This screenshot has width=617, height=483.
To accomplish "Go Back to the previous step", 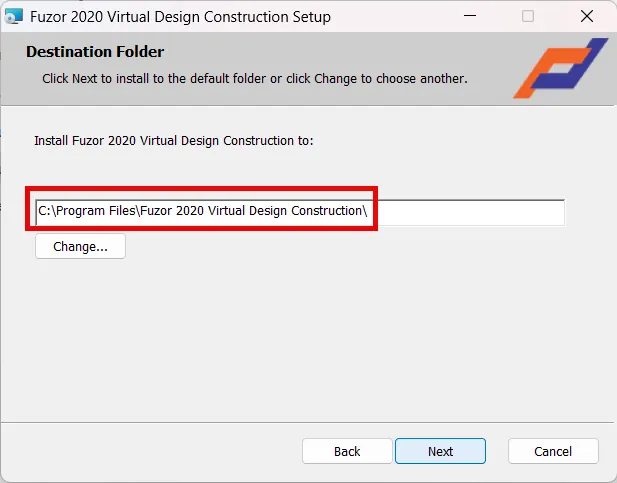I will [x=347, y=451].
